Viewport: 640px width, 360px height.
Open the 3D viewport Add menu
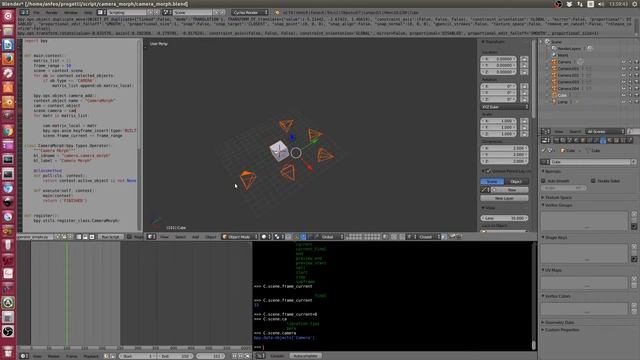(196, 236)
